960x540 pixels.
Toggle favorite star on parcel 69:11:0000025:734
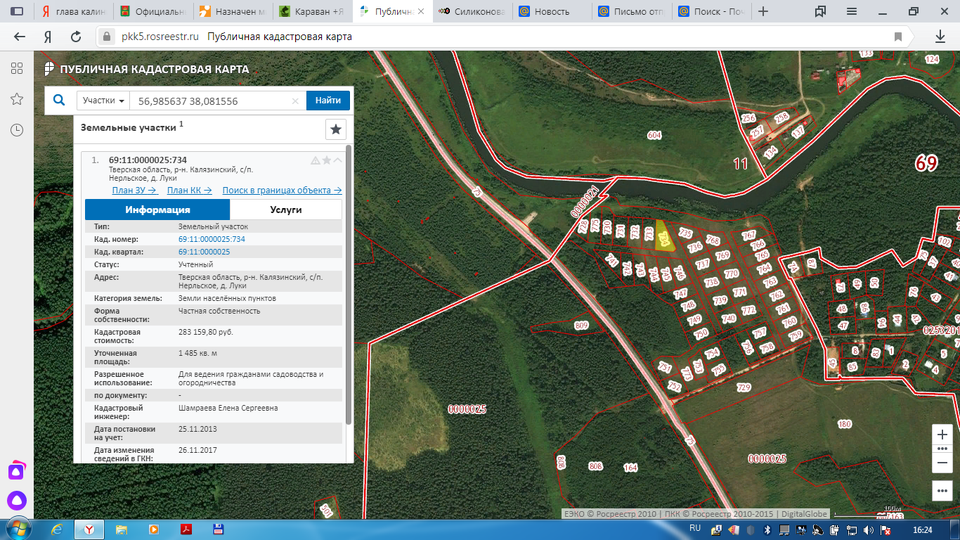(326, 160)
